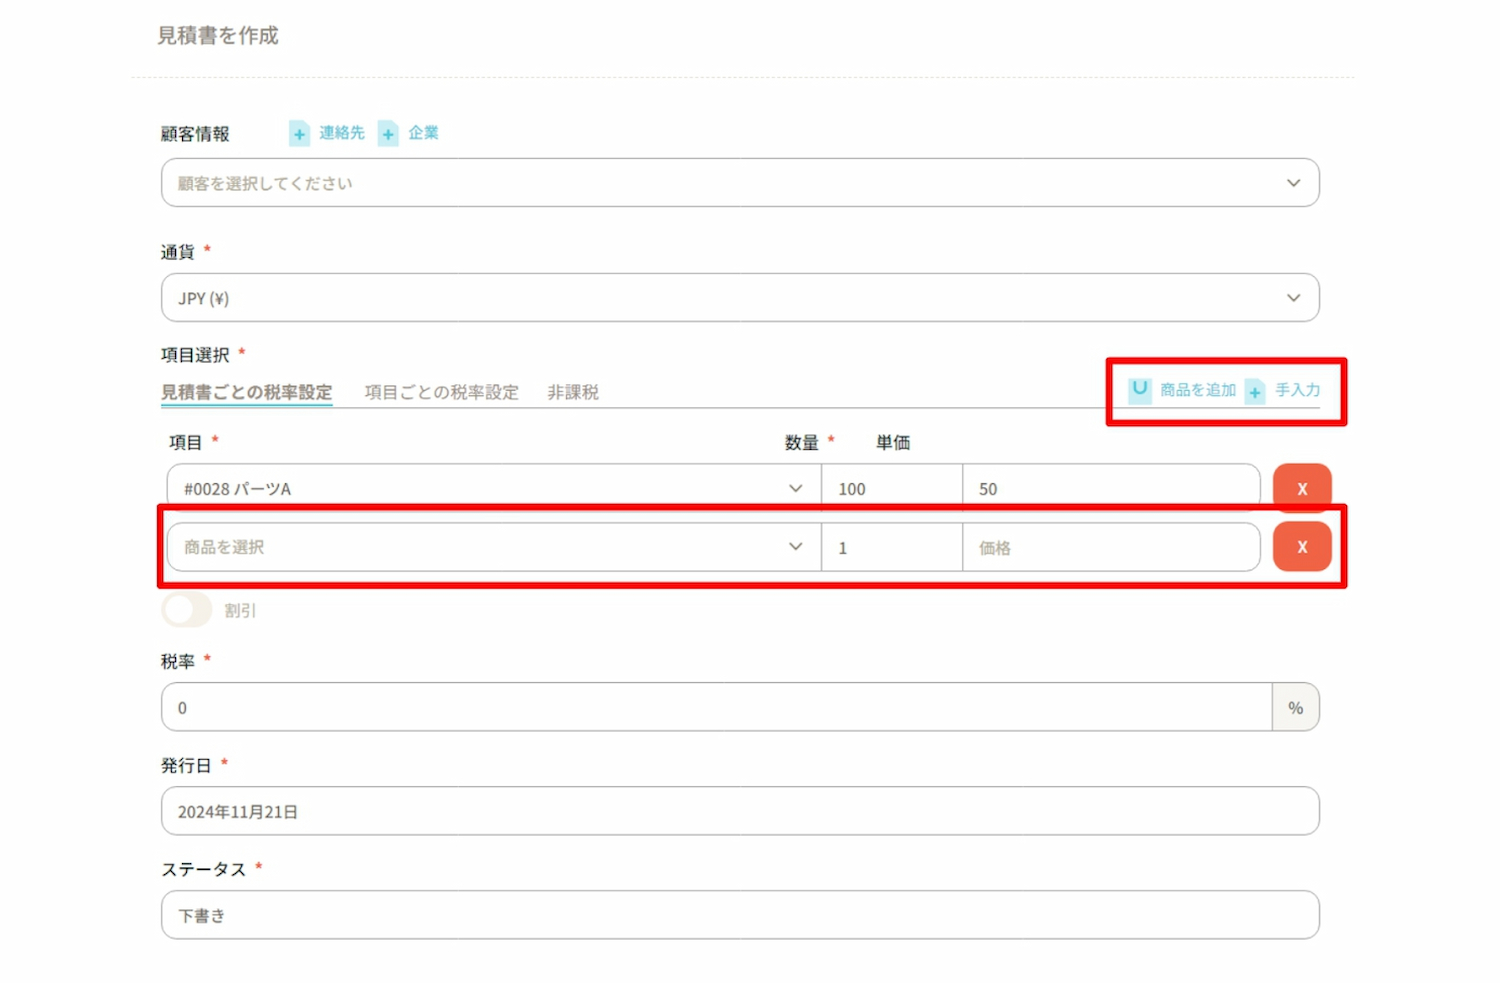The image size is (1500, 983).
Task: Click the empty 価格 price field
Action: [1111, 547]
